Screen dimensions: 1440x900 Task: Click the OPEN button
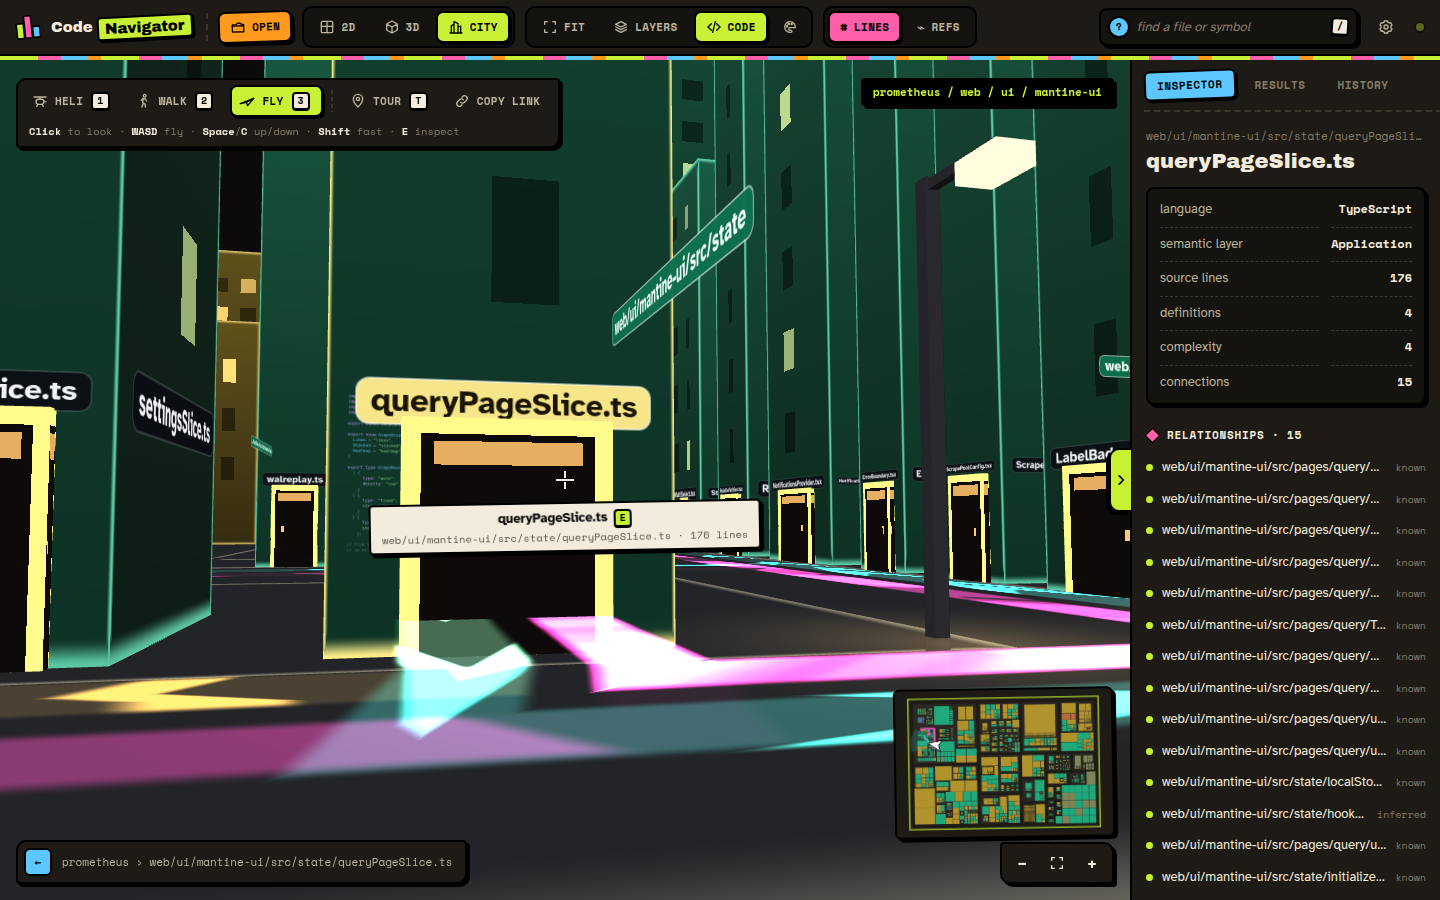pyautogui.click(x=255, y=27)
